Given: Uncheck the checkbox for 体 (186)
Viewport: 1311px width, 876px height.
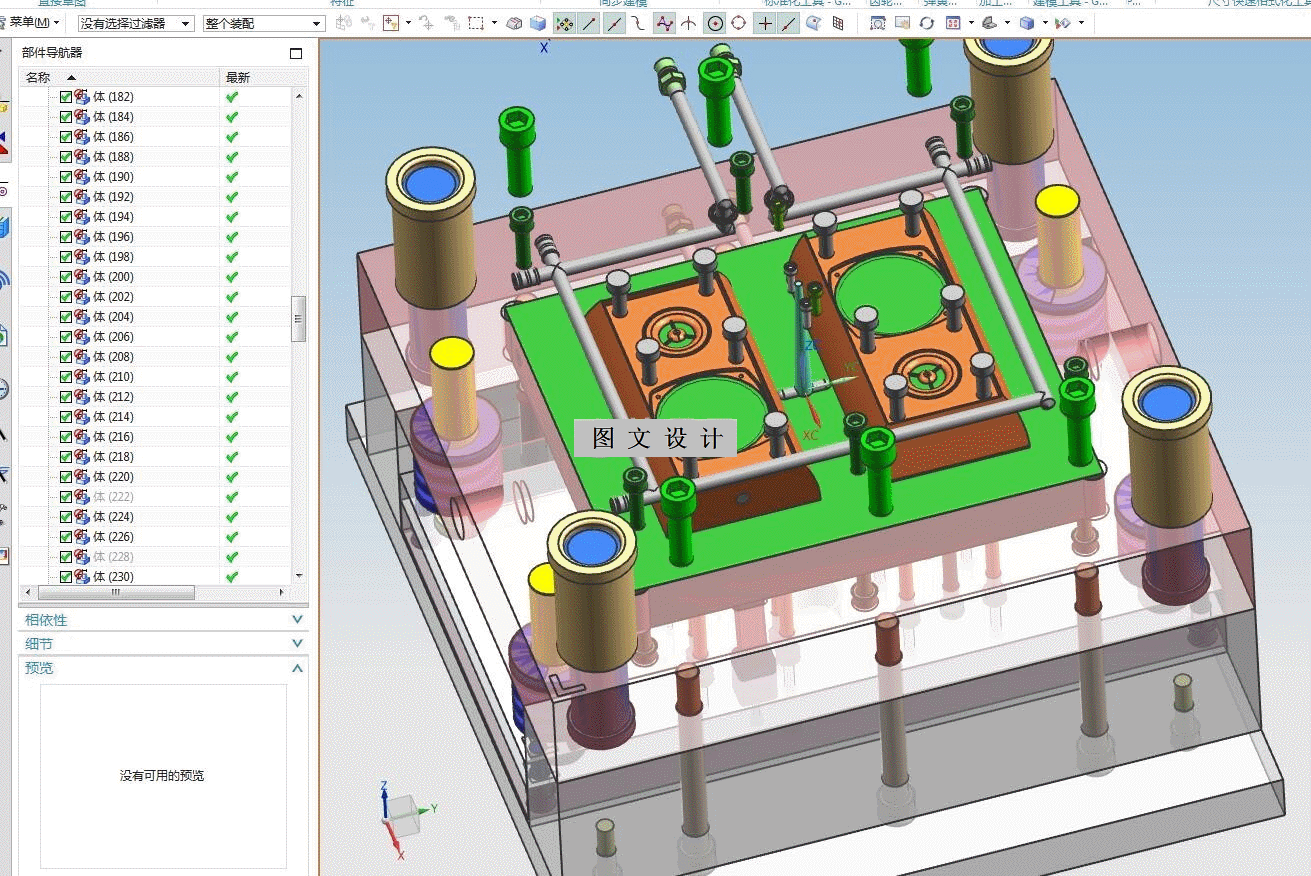Looking at the screenshot, I should [x=66, y=137].
